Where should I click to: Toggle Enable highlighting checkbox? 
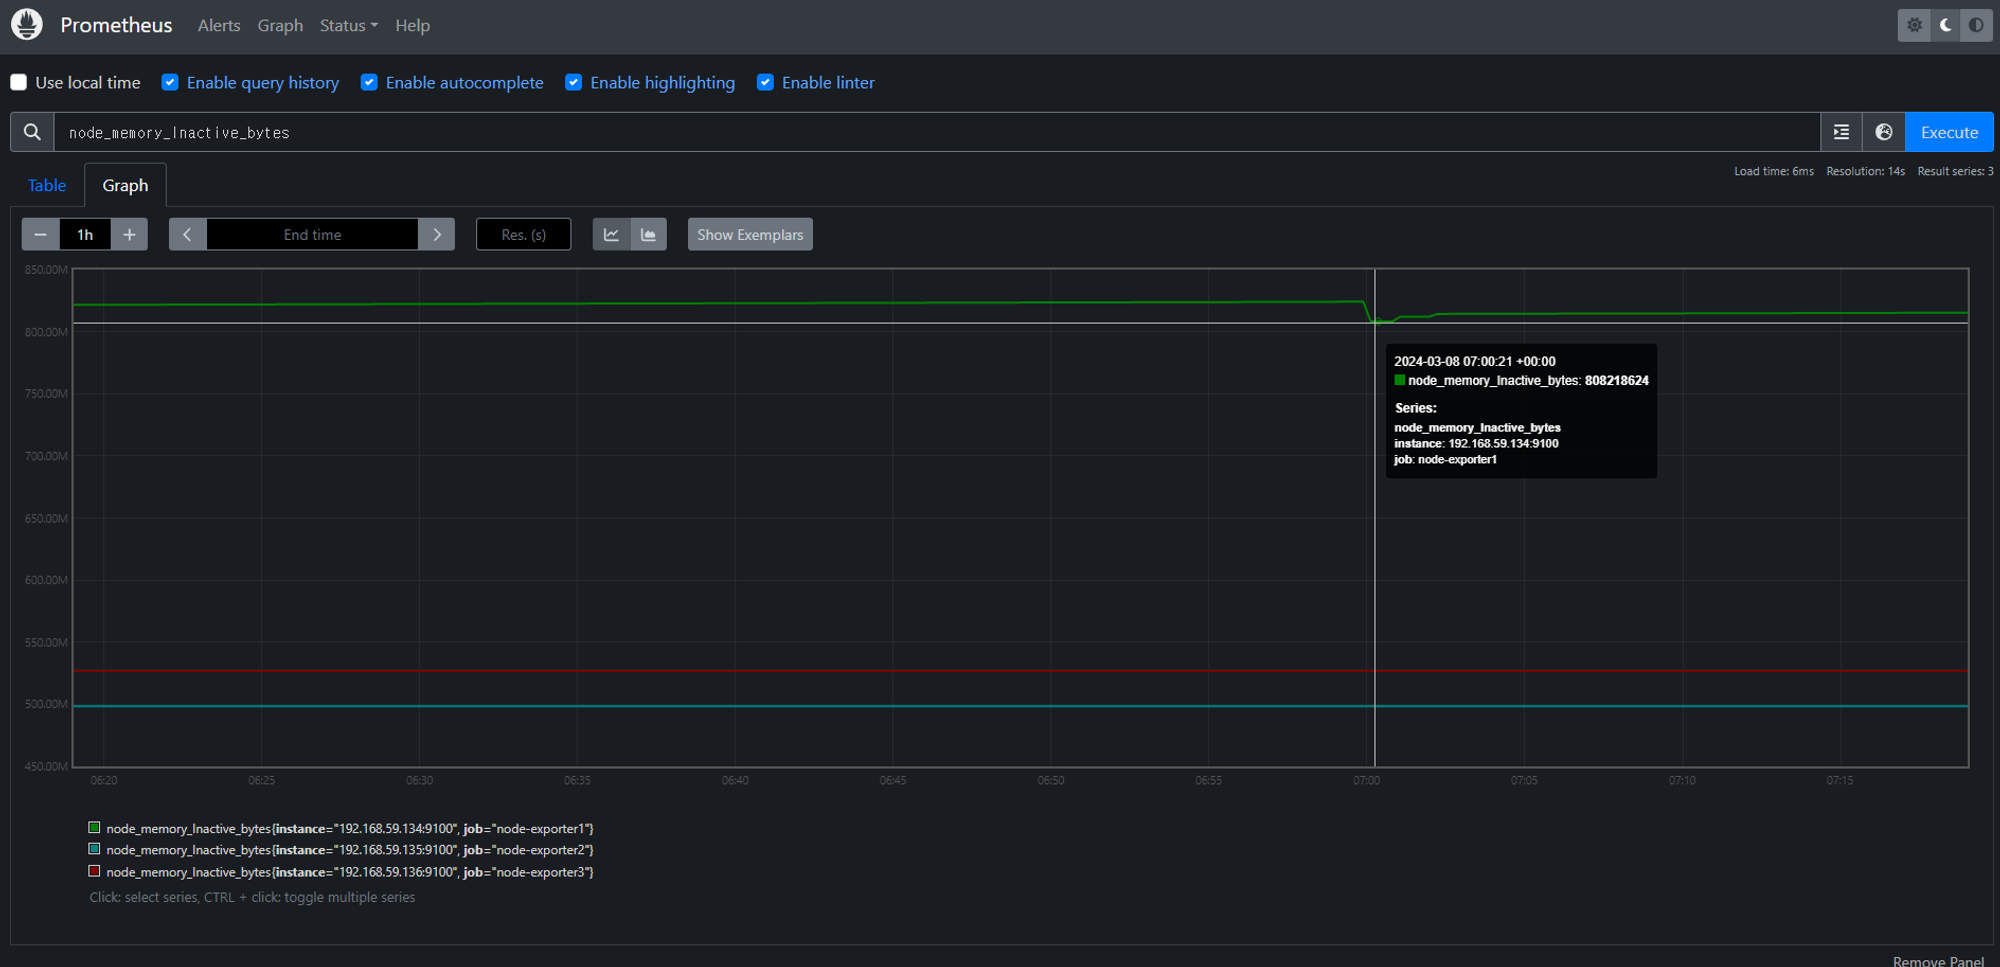(573, 82)
